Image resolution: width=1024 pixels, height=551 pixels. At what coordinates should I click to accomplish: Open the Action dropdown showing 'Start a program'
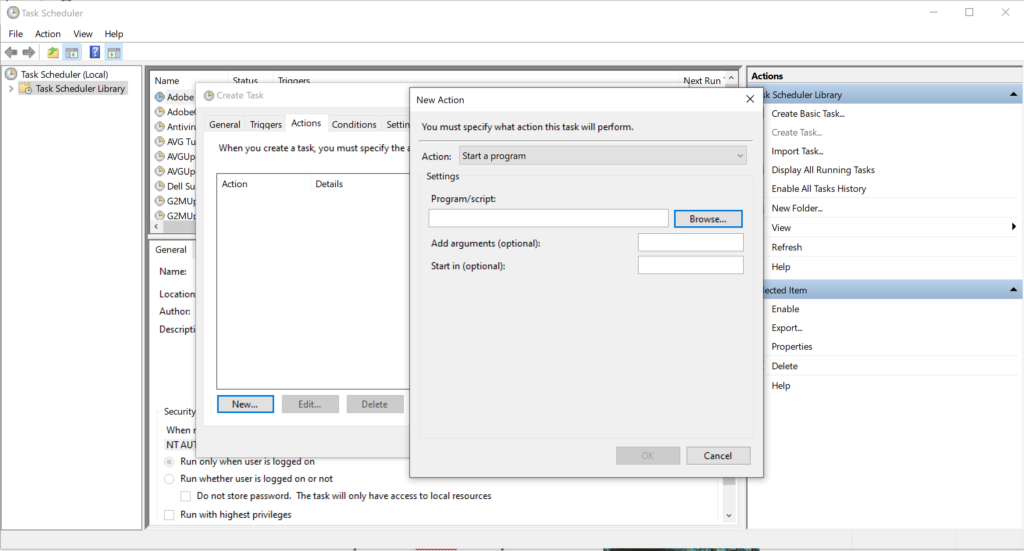(x=602, y=156)
